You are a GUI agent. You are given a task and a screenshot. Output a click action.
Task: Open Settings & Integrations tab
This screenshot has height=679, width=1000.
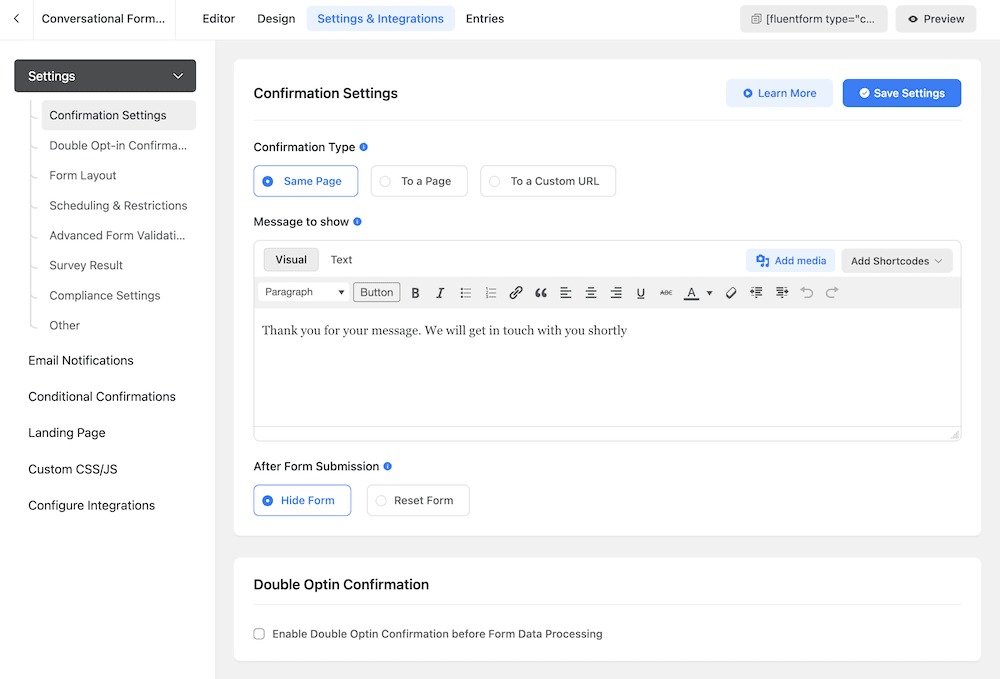[x=381, y=18]
